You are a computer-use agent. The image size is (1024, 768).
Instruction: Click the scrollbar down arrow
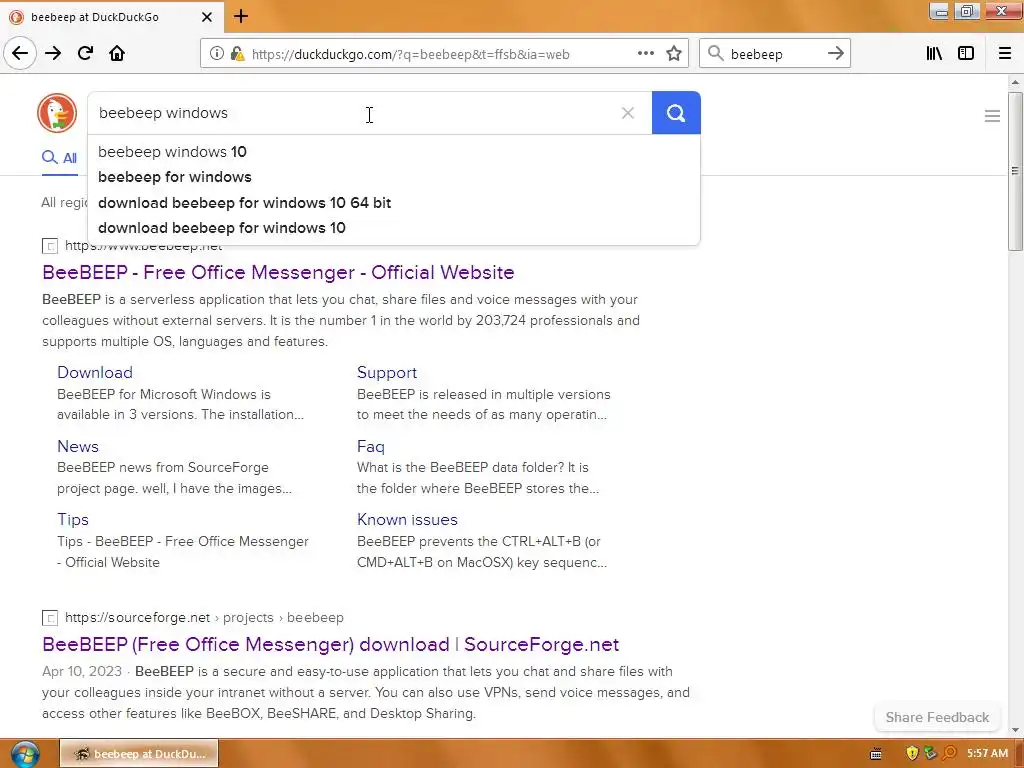pos(1015,730)
